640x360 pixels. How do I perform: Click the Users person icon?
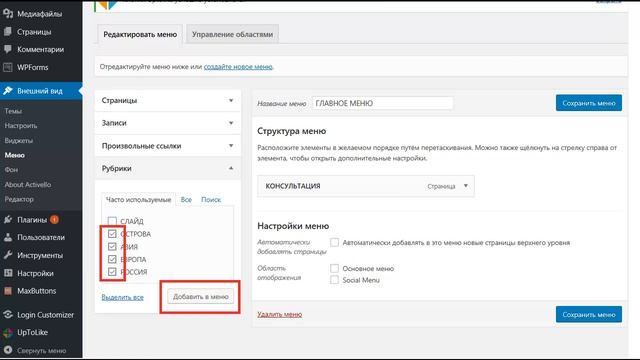click(x=8, y=237)
